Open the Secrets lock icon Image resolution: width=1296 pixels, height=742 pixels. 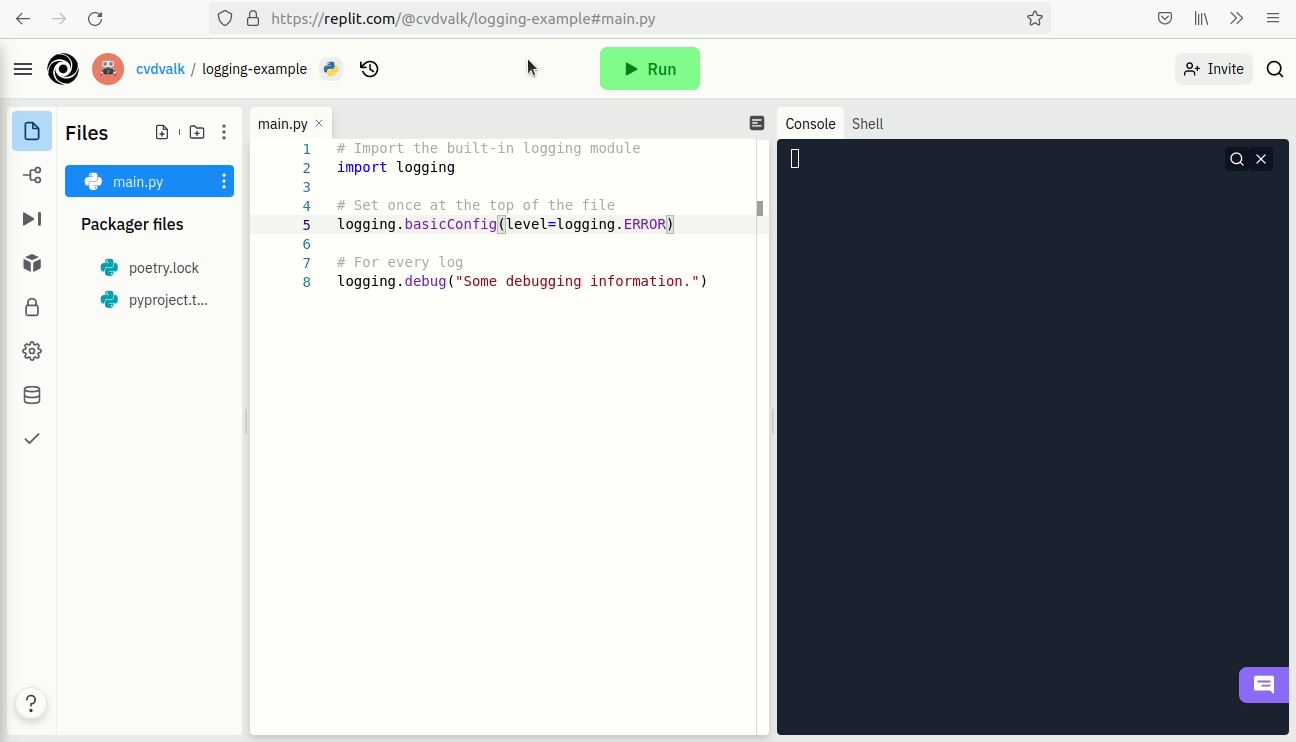(x=31, y=307)
